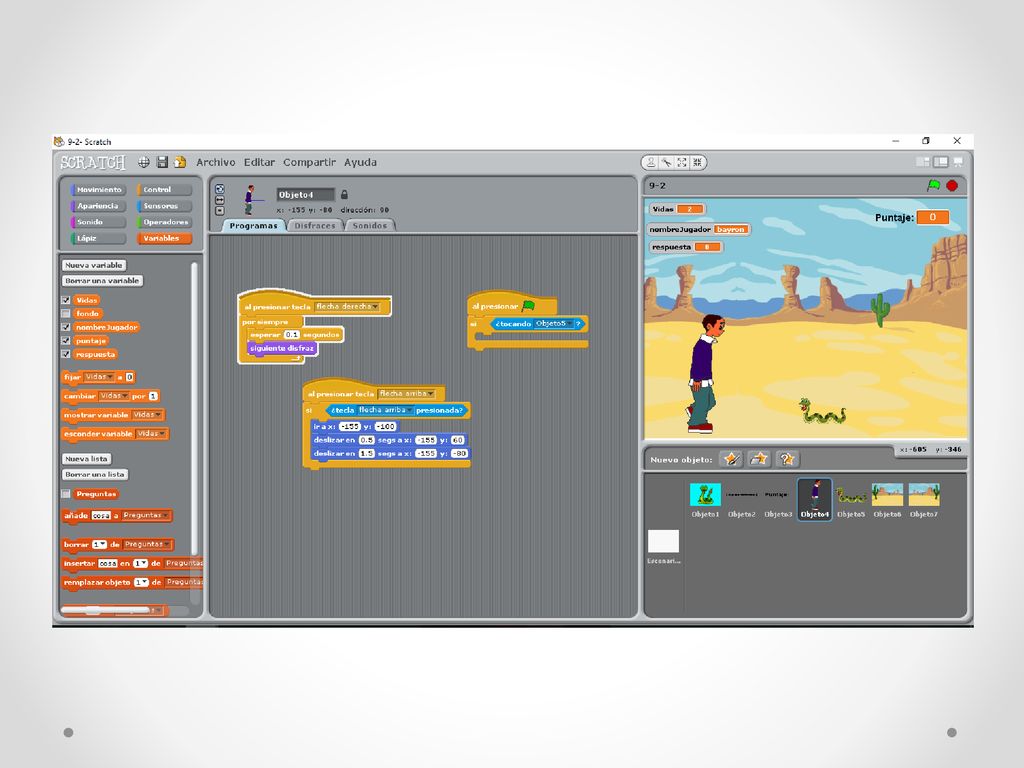Screen dimensions: 1024x768
Task: Switch to small stage view mode
Action: click(923, 161)
